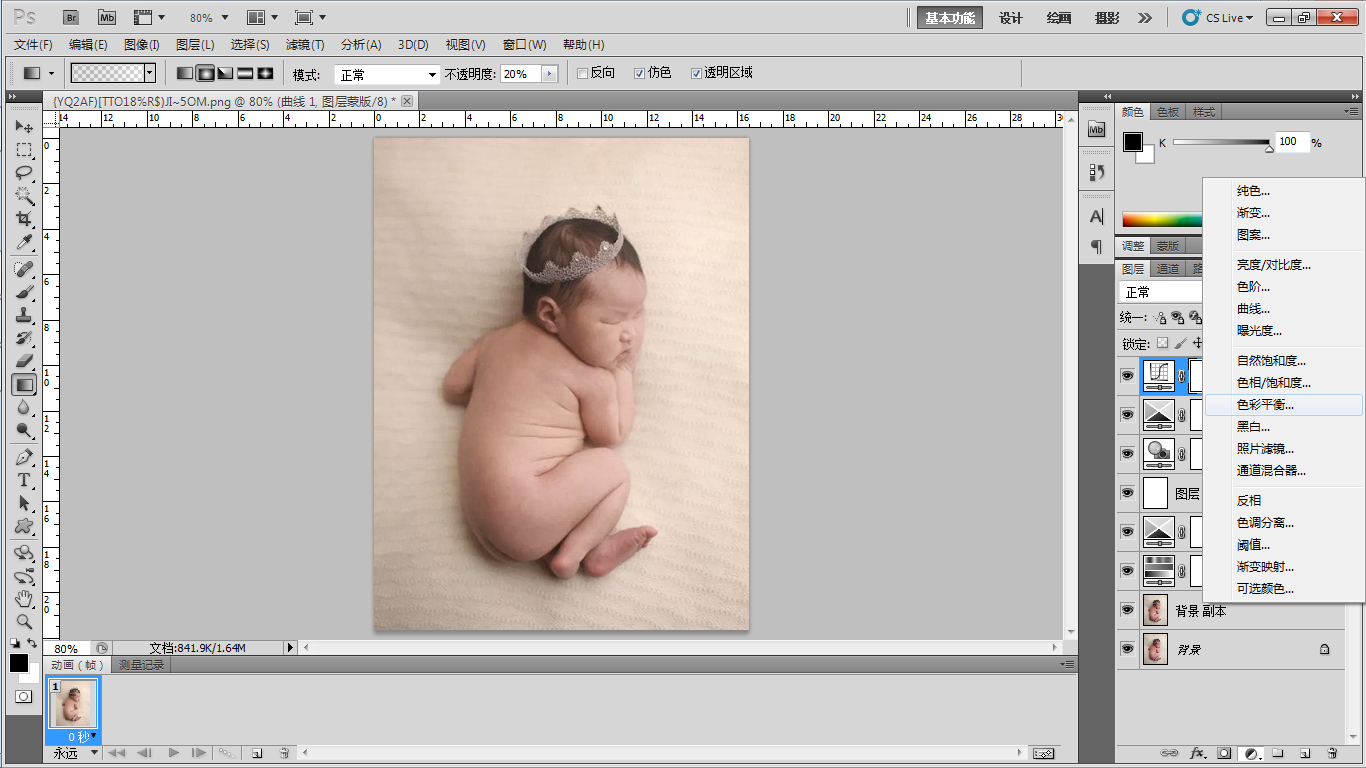Screen dimensions: 1366x768
Task: Open the 滤镜(T) menu
Action: point(305,45)
